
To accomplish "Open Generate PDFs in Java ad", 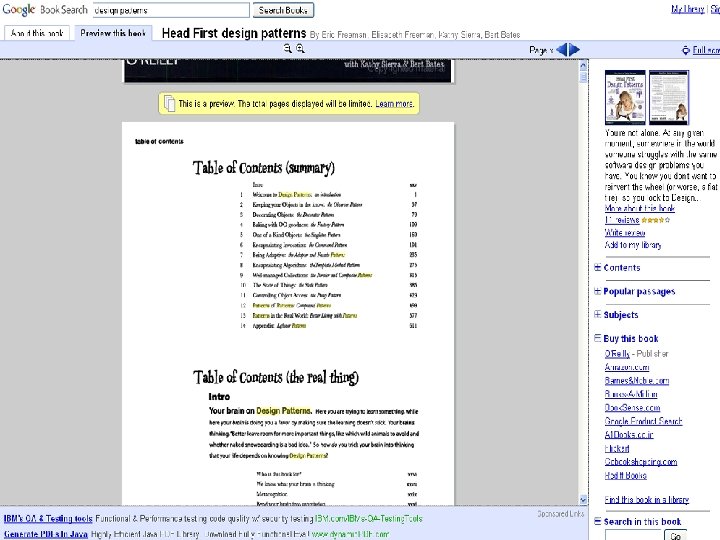I will (x=45, y=534).
